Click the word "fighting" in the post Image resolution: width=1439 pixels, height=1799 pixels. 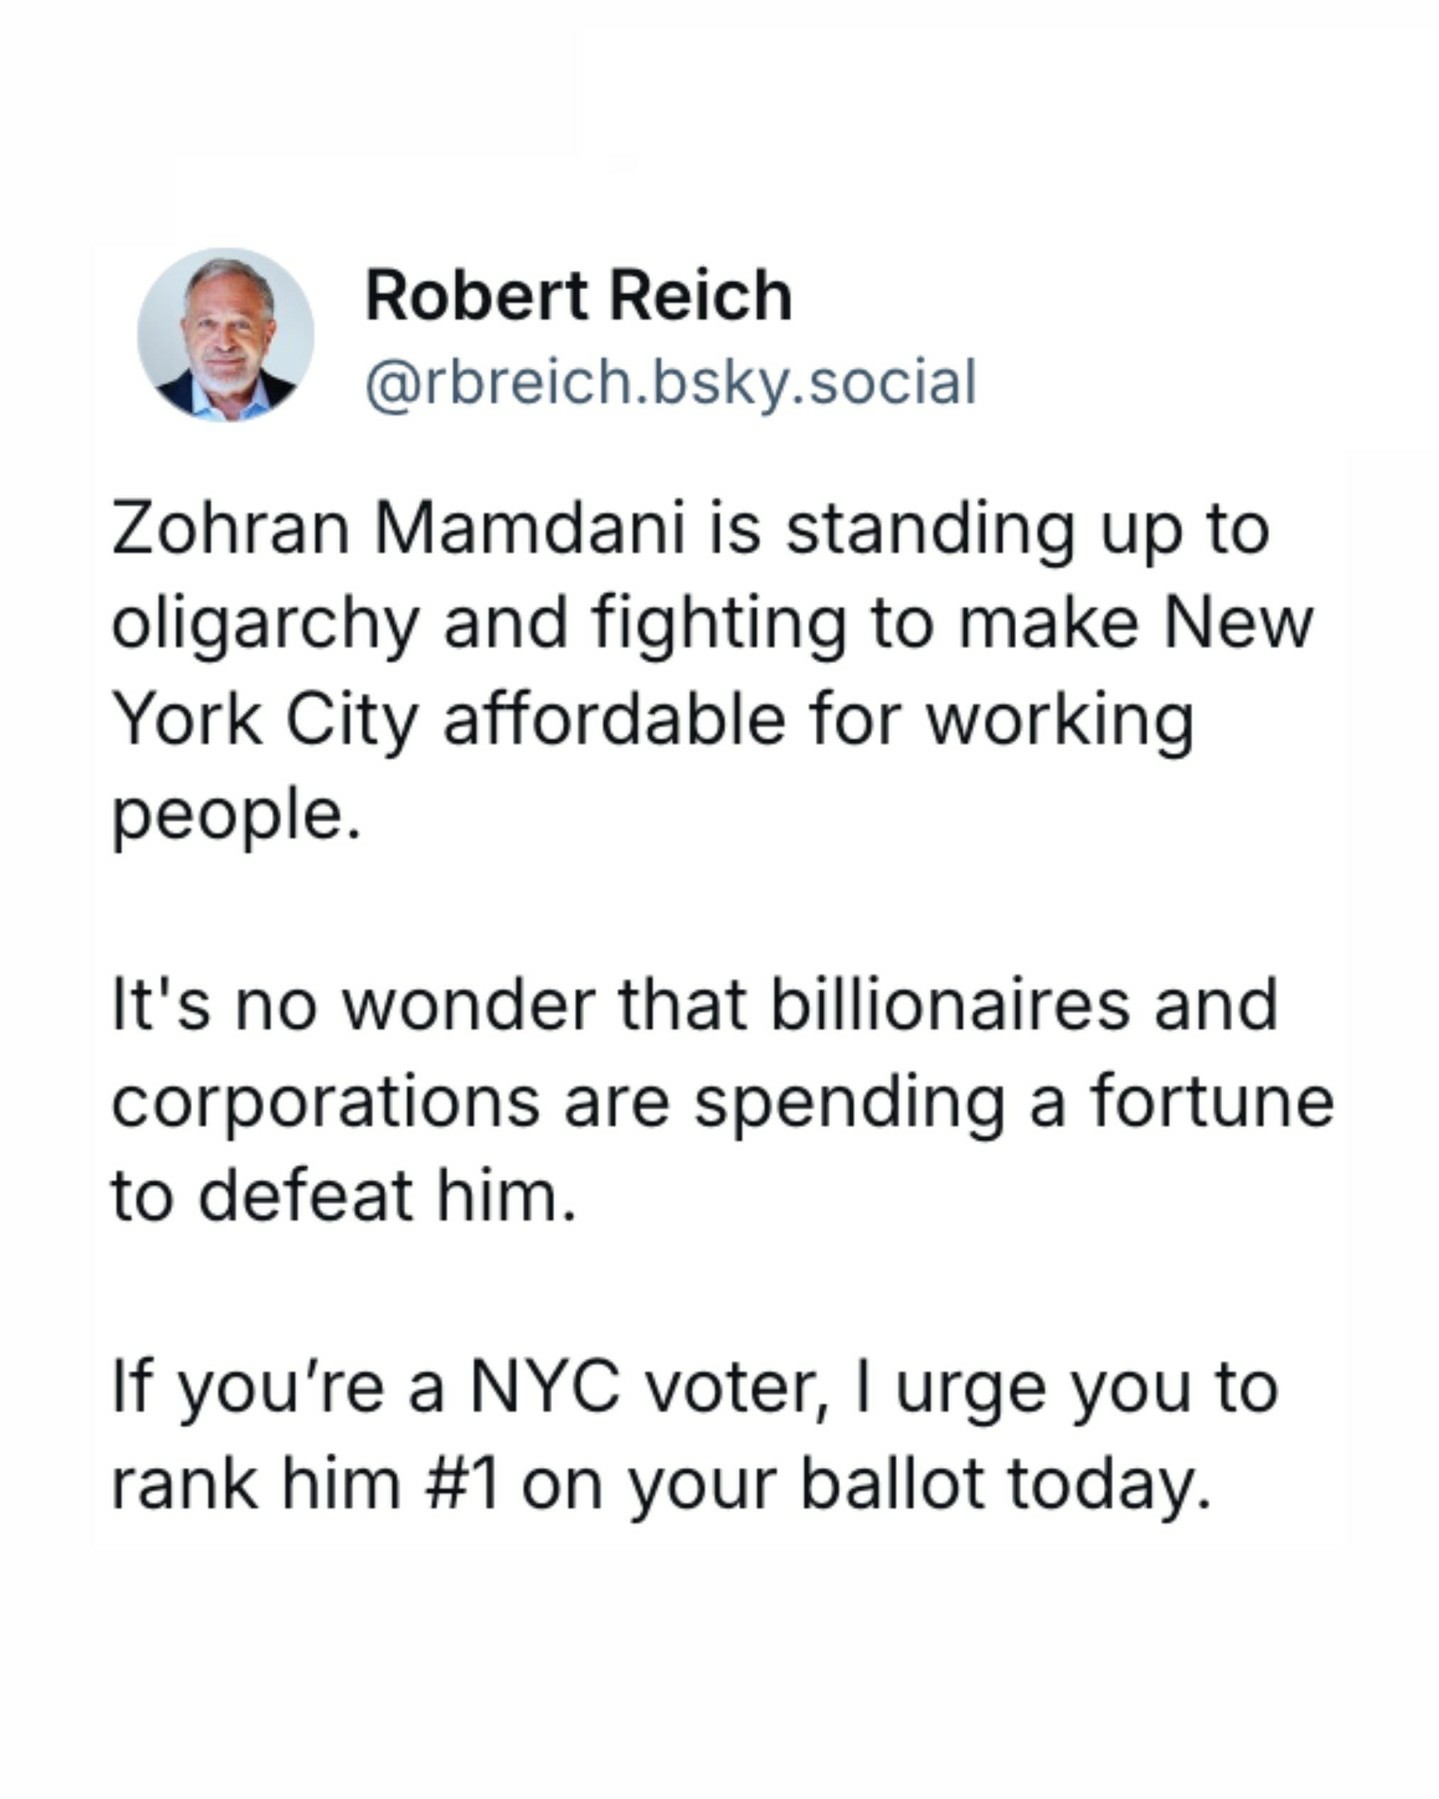pos(718,625)
